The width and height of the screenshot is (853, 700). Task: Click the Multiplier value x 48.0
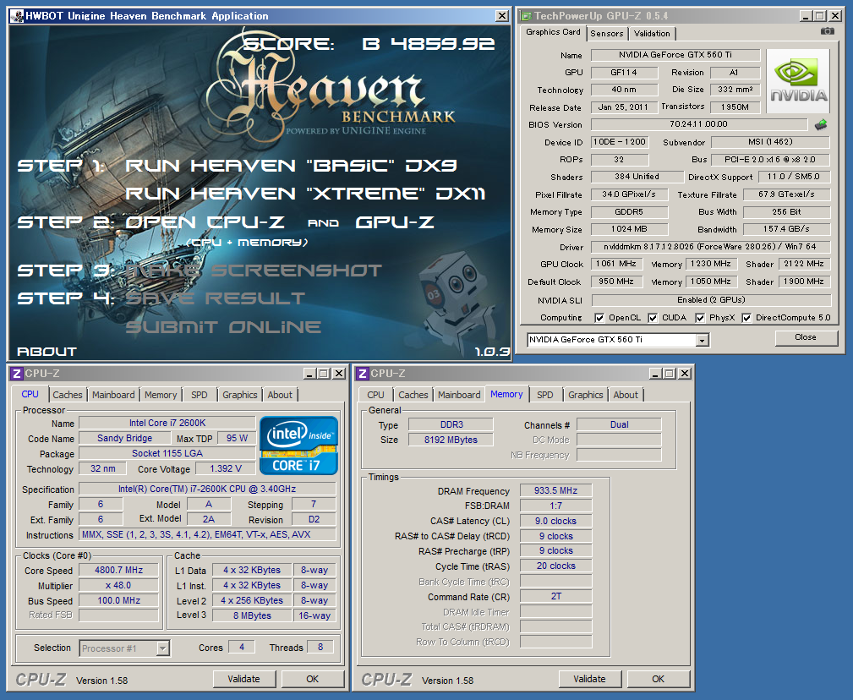pyautogui.click(x=119, y=585)
